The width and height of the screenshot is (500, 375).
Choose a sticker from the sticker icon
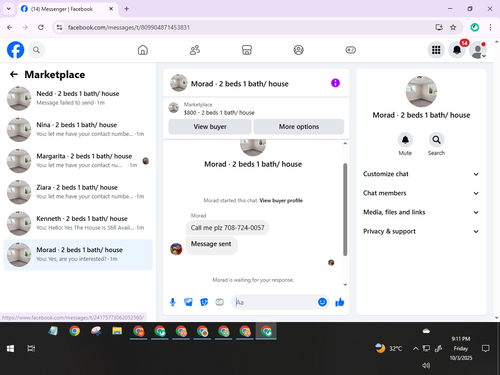[204, 302]
